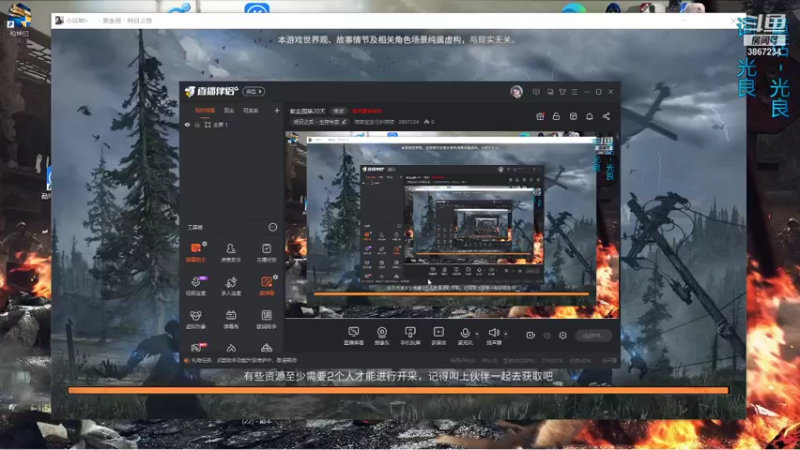
Task: Edit the 明日之后 game category tag
Action: 320,122
